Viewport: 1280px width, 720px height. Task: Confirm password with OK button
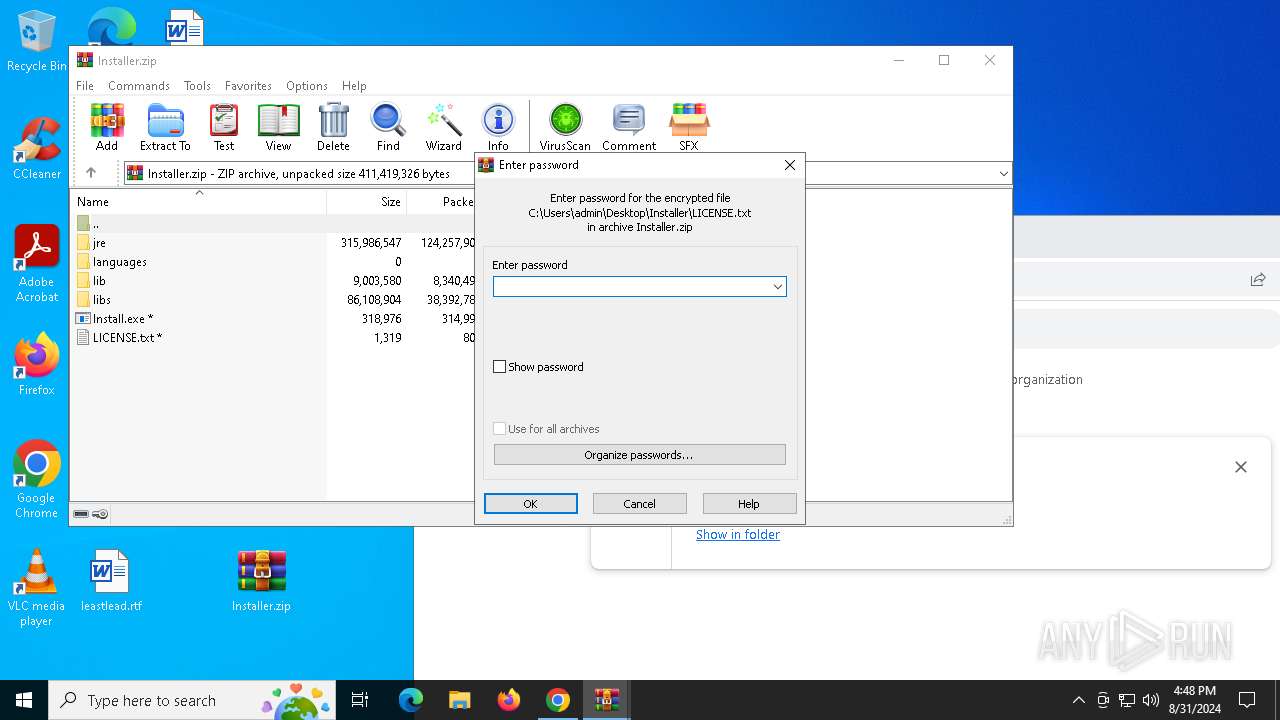531,504
